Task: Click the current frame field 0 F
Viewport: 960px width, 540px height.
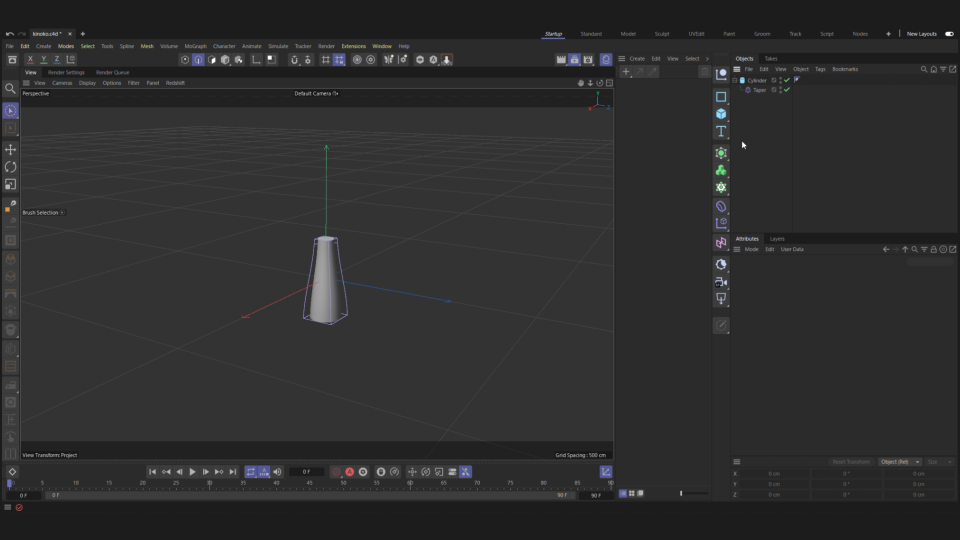Action: [x=307, y=472]
